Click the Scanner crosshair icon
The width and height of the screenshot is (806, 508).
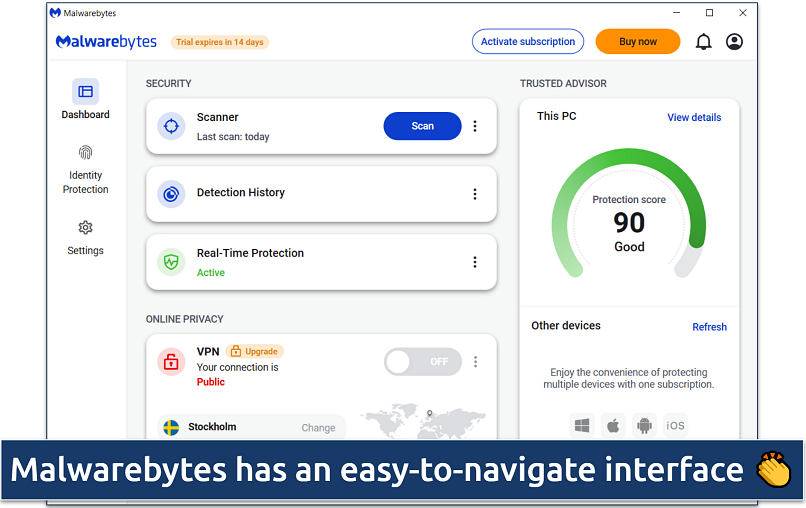[x=171, y=126]
